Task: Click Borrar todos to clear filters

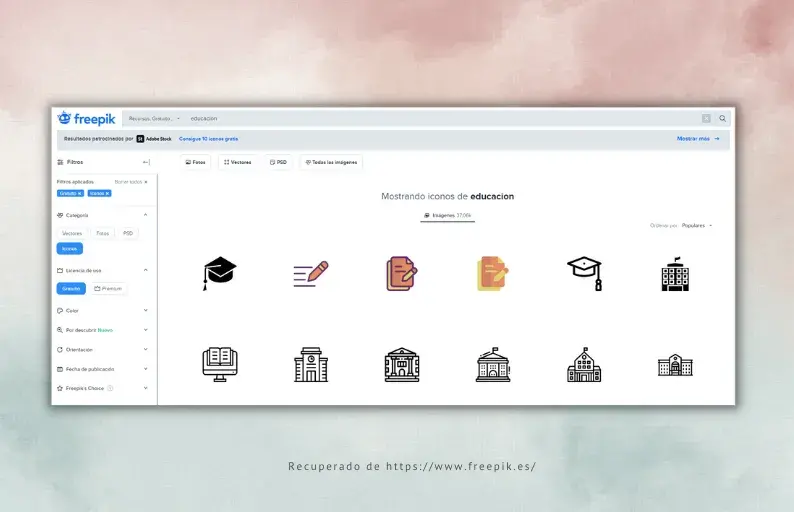Action: [131, 182]
